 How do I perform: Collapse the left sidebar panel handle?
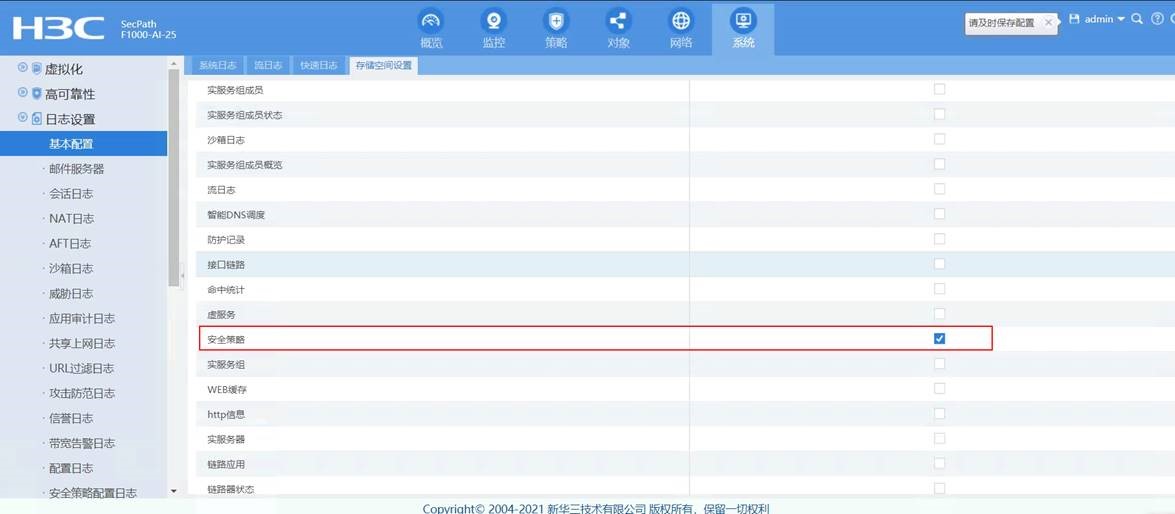point(183,276)
